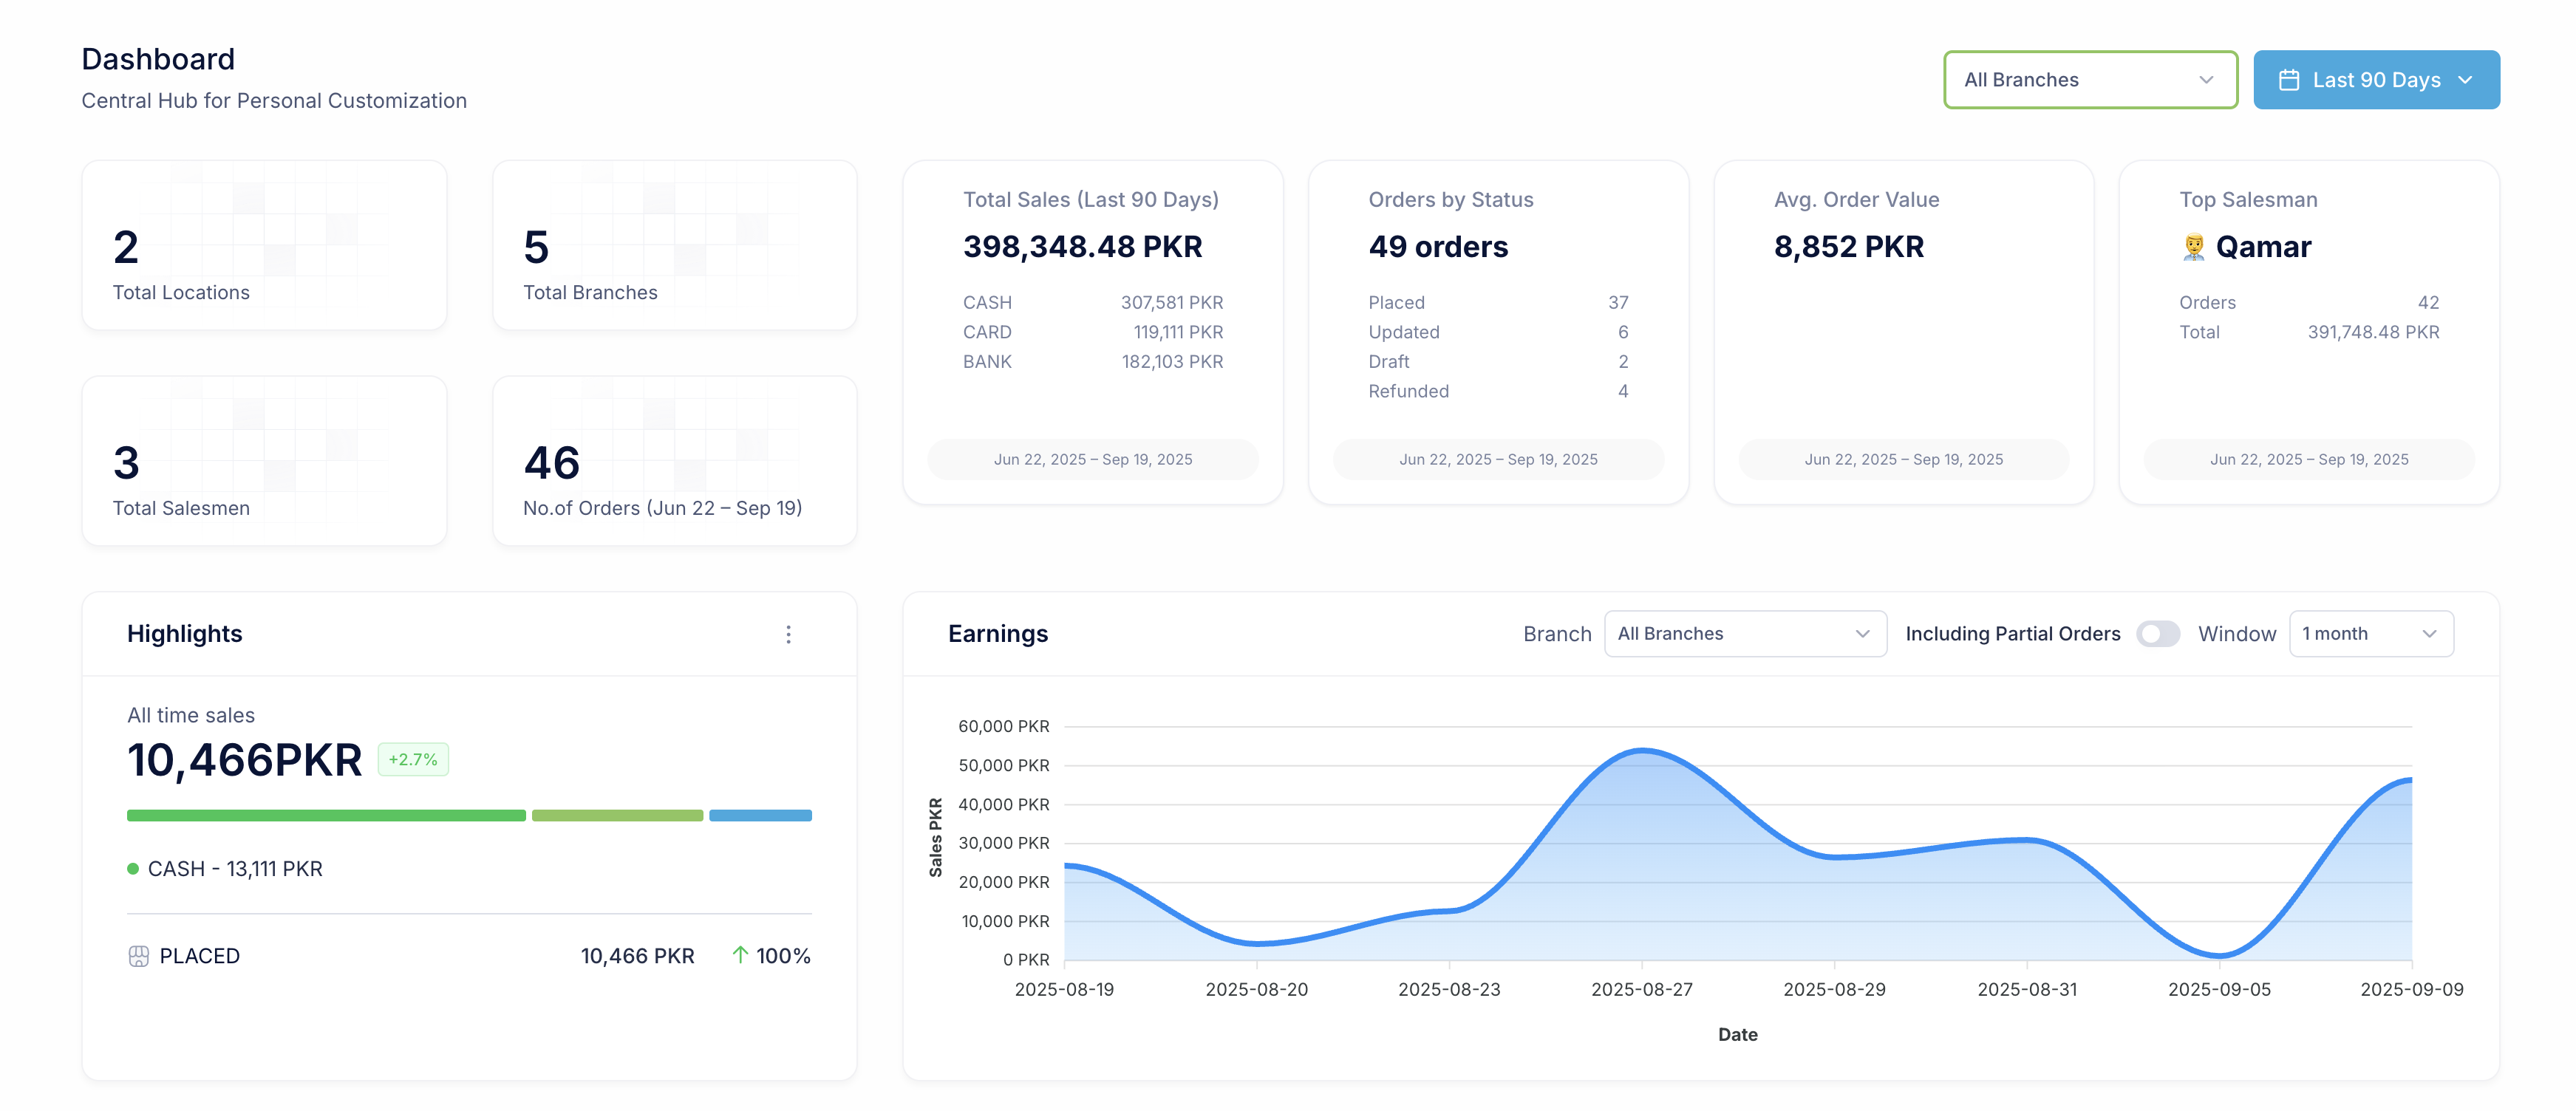Select the Total Locations stat card
Viewport: 2576px width, 1111px height.
(264, 244)
